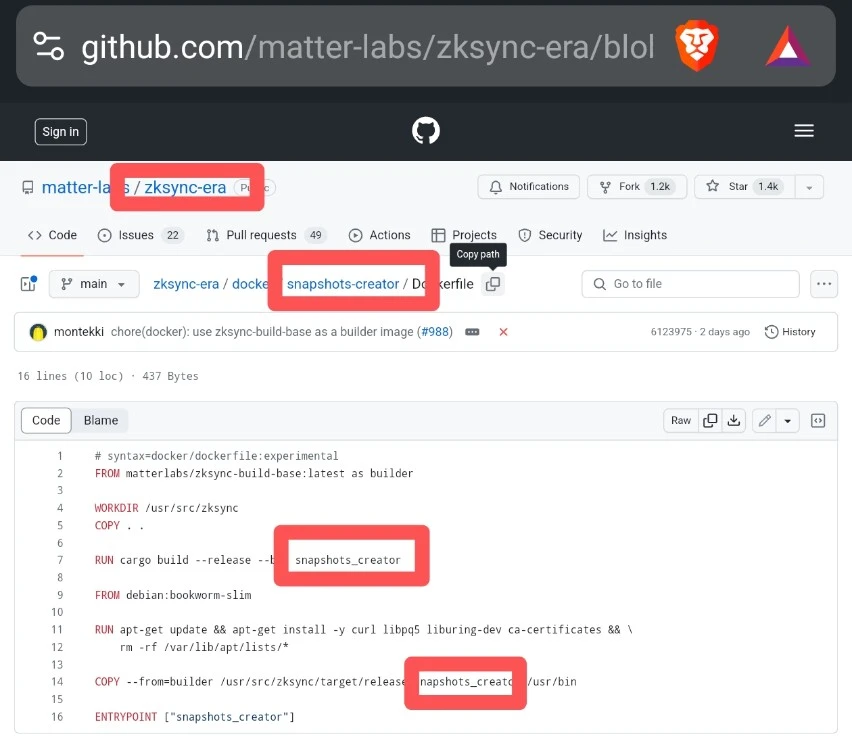Expand the file tree sidebar
Viewport: 852px width, 755px height.
[x=28, y=284]
